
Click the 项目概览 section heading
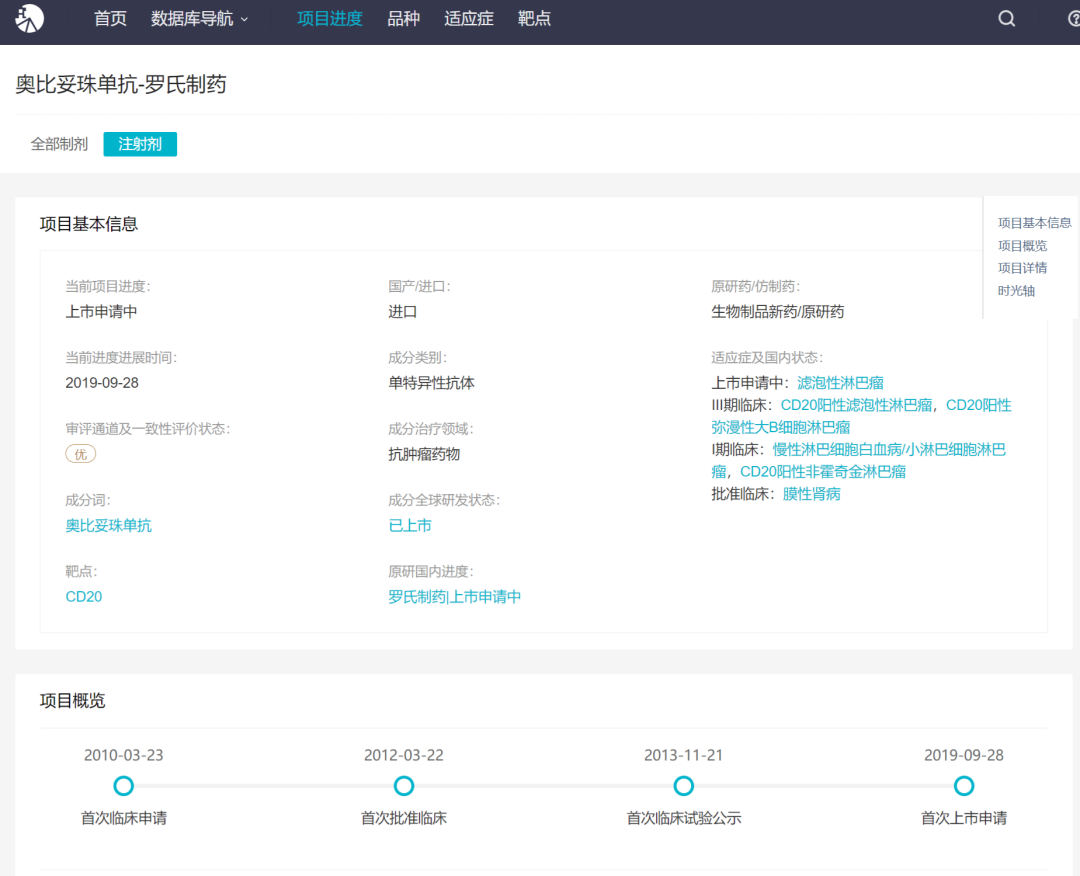point(72,700)
